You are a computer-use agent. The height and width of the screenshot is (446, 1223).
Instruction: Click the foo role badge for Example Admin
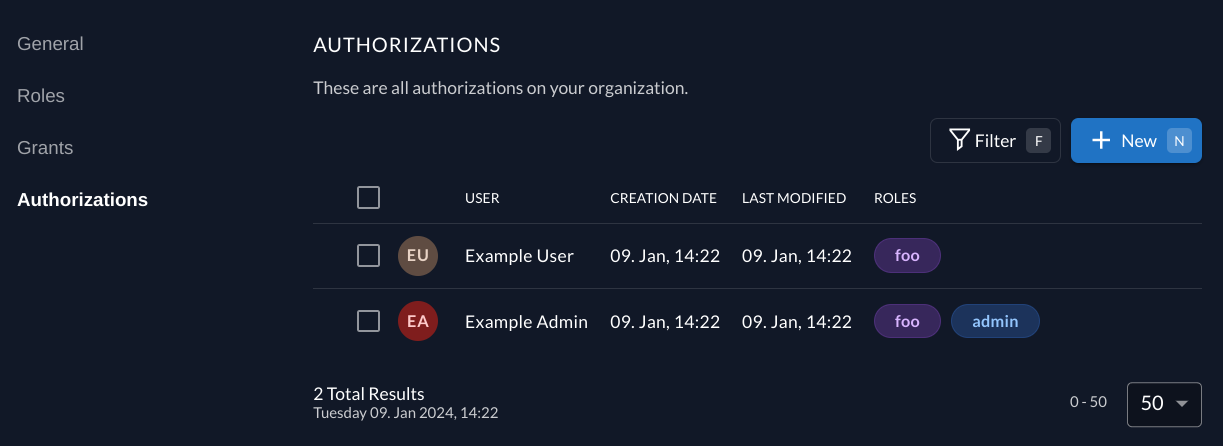click(907, 322)
